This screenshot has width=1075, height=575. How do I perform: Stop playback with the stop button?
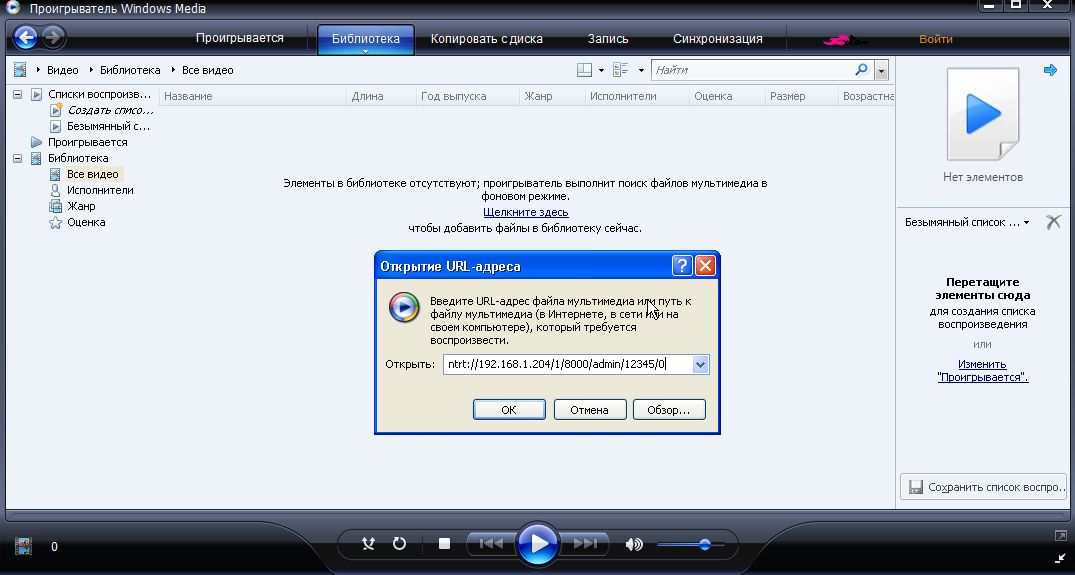coord(444,544)
